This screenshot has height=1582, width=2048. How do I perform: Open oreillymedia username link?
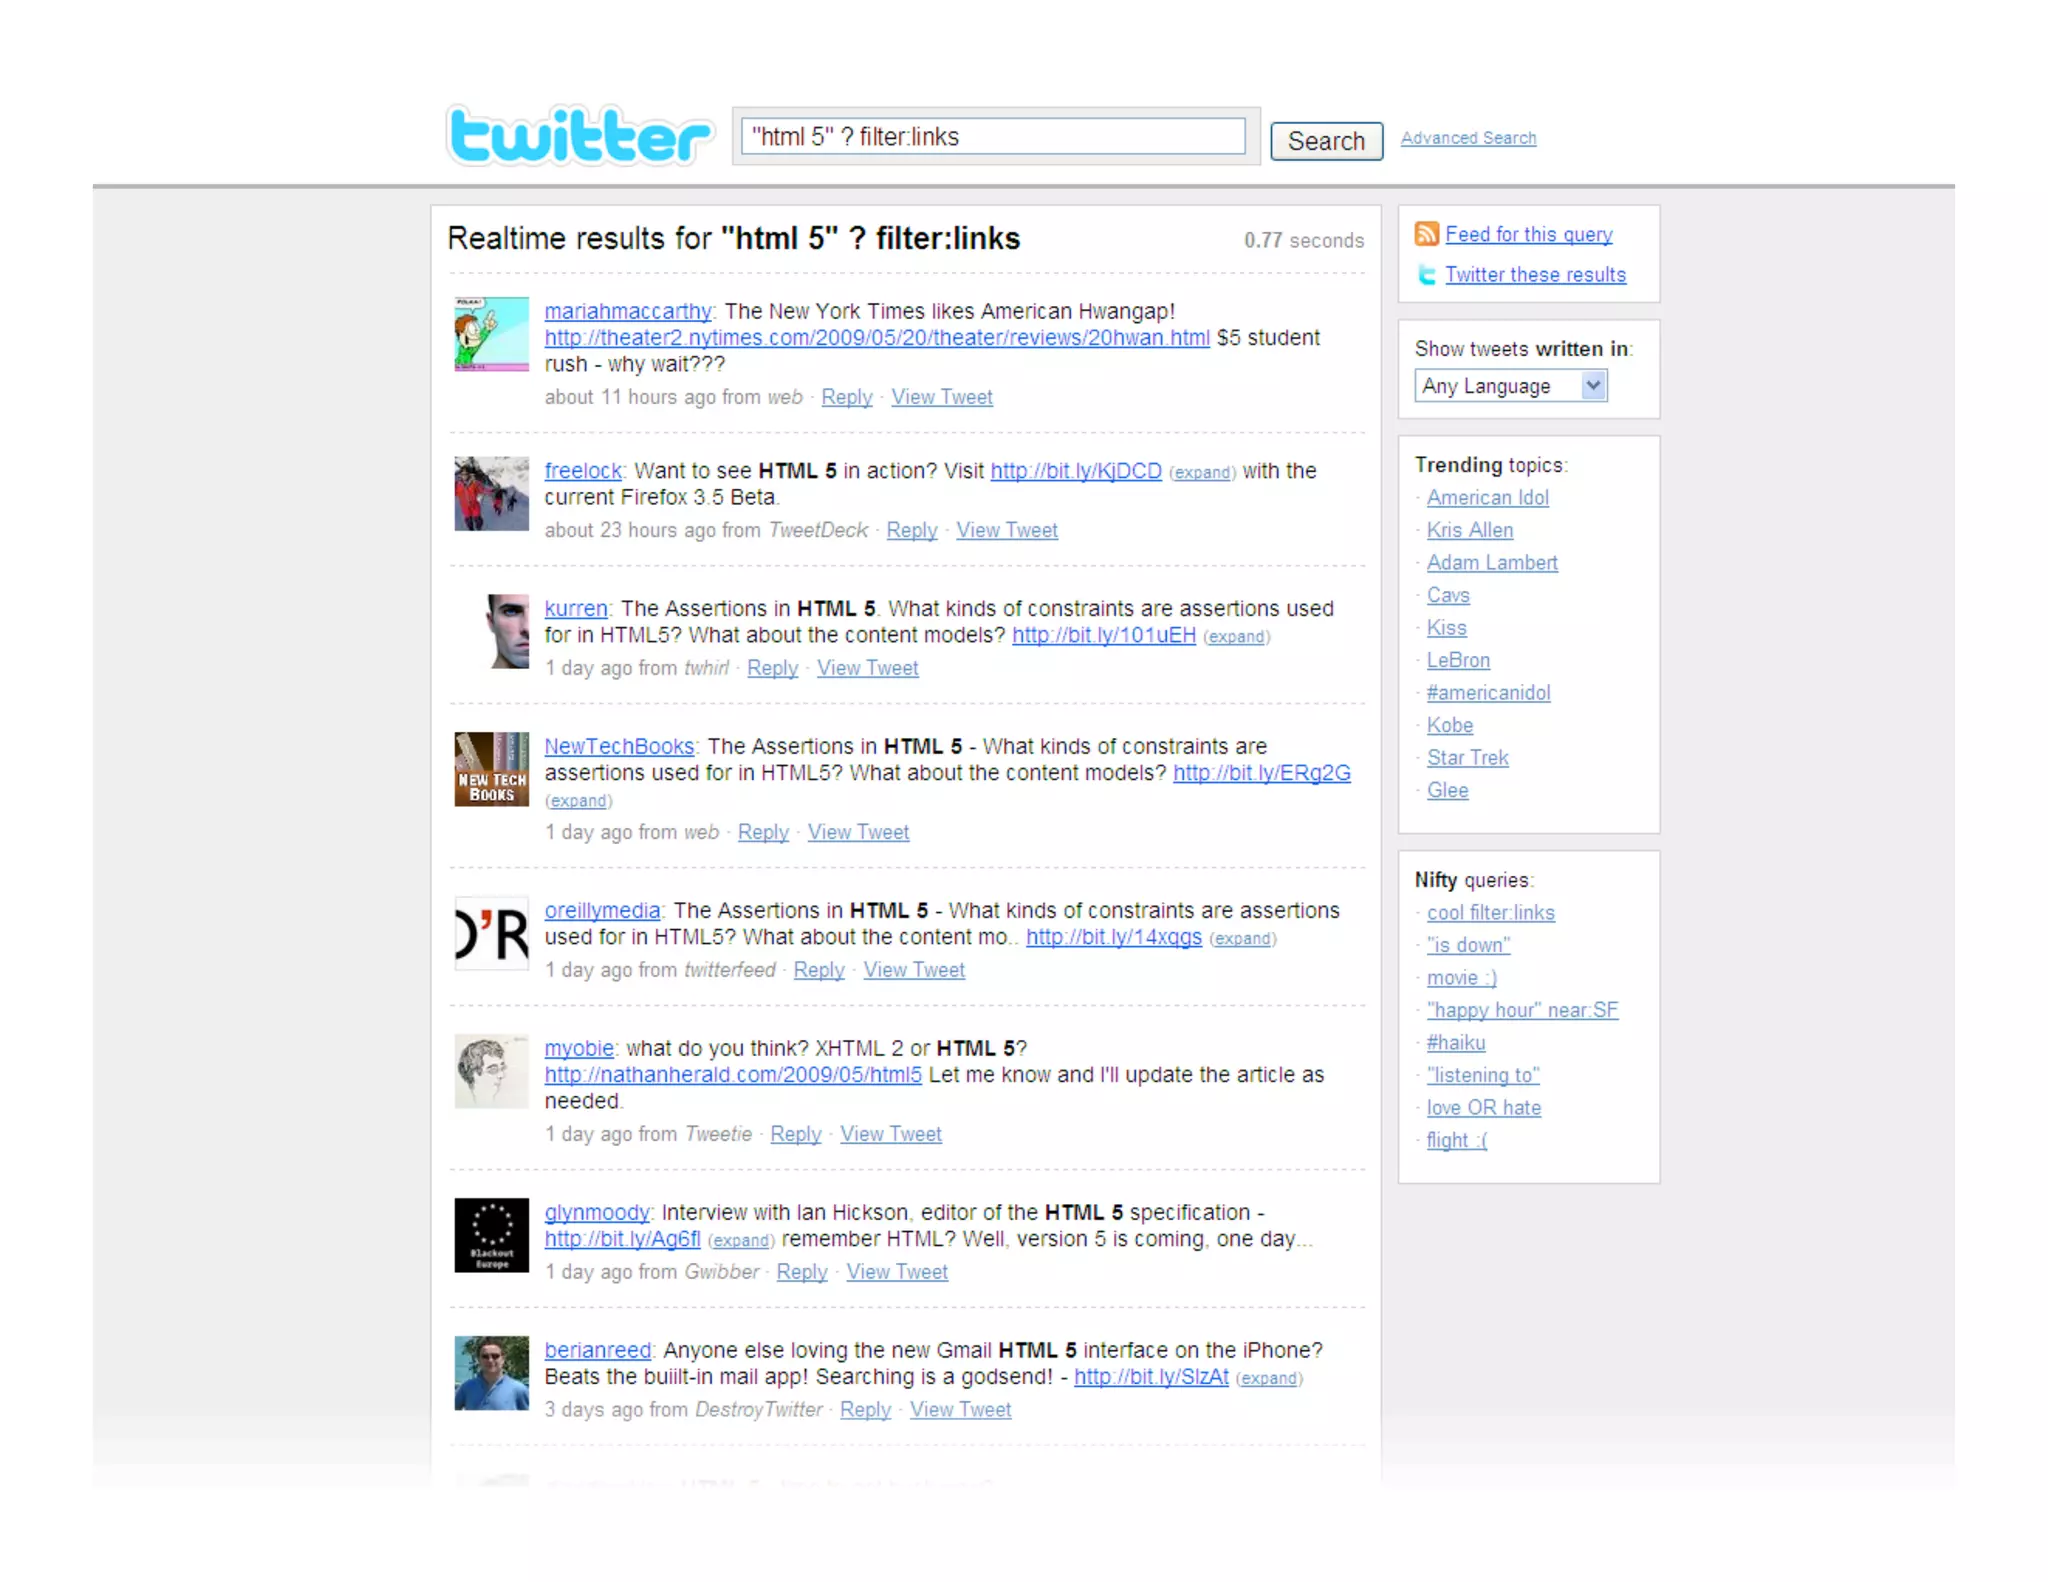click(602, 911)
